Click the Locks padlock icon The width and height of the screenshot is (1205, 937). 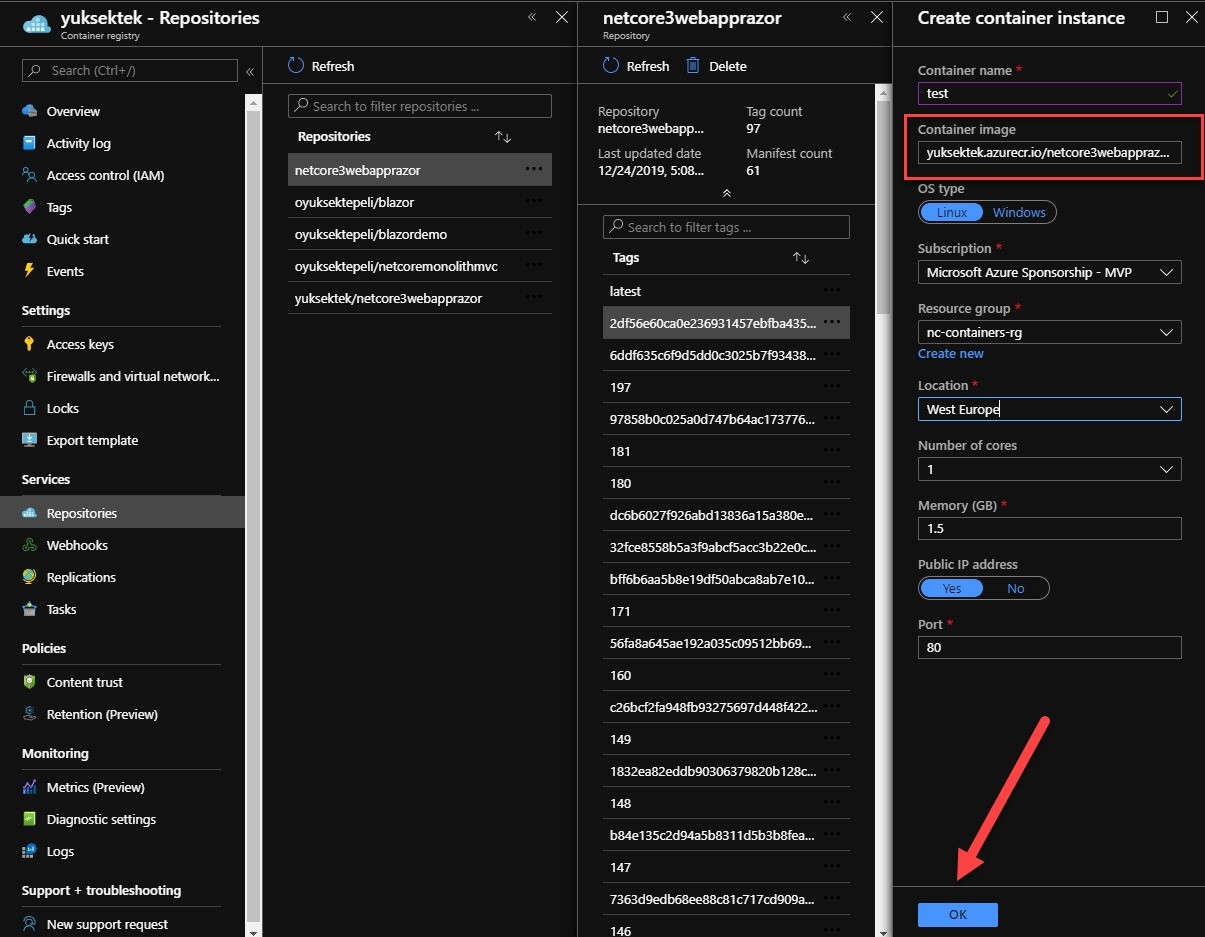[29, 408]
